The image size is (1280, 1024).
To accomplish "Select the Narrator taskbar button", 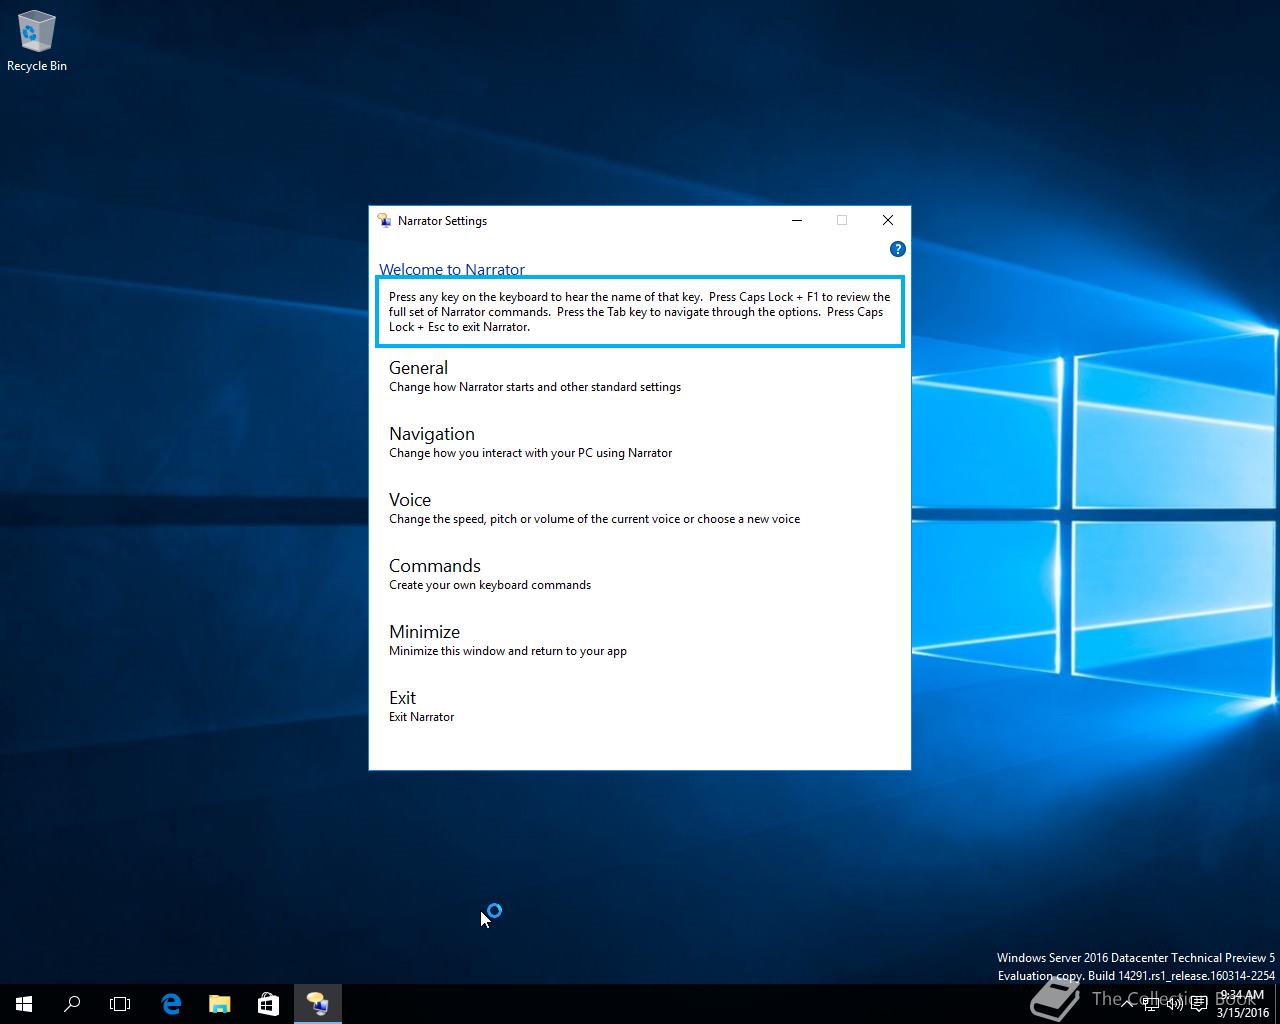I will (318, 1004).
